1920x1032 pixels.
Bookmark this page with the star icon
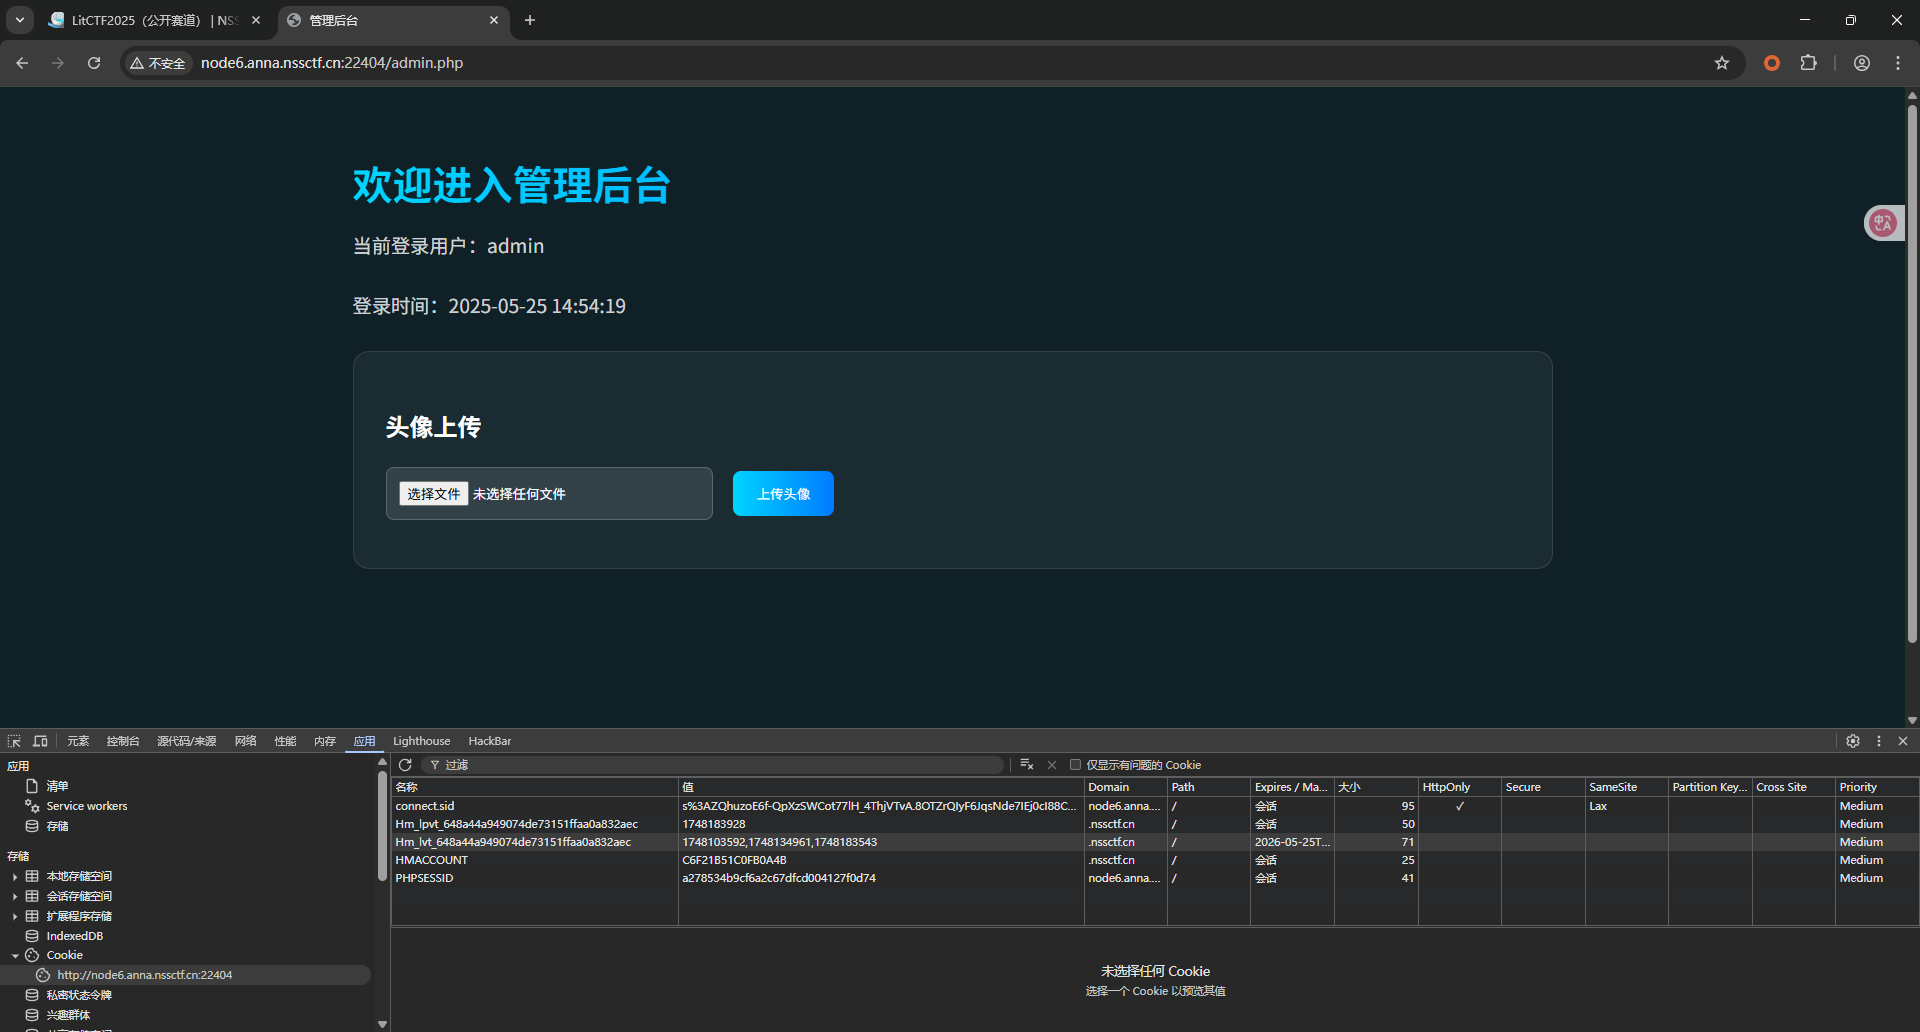[x=1721, y=63]
